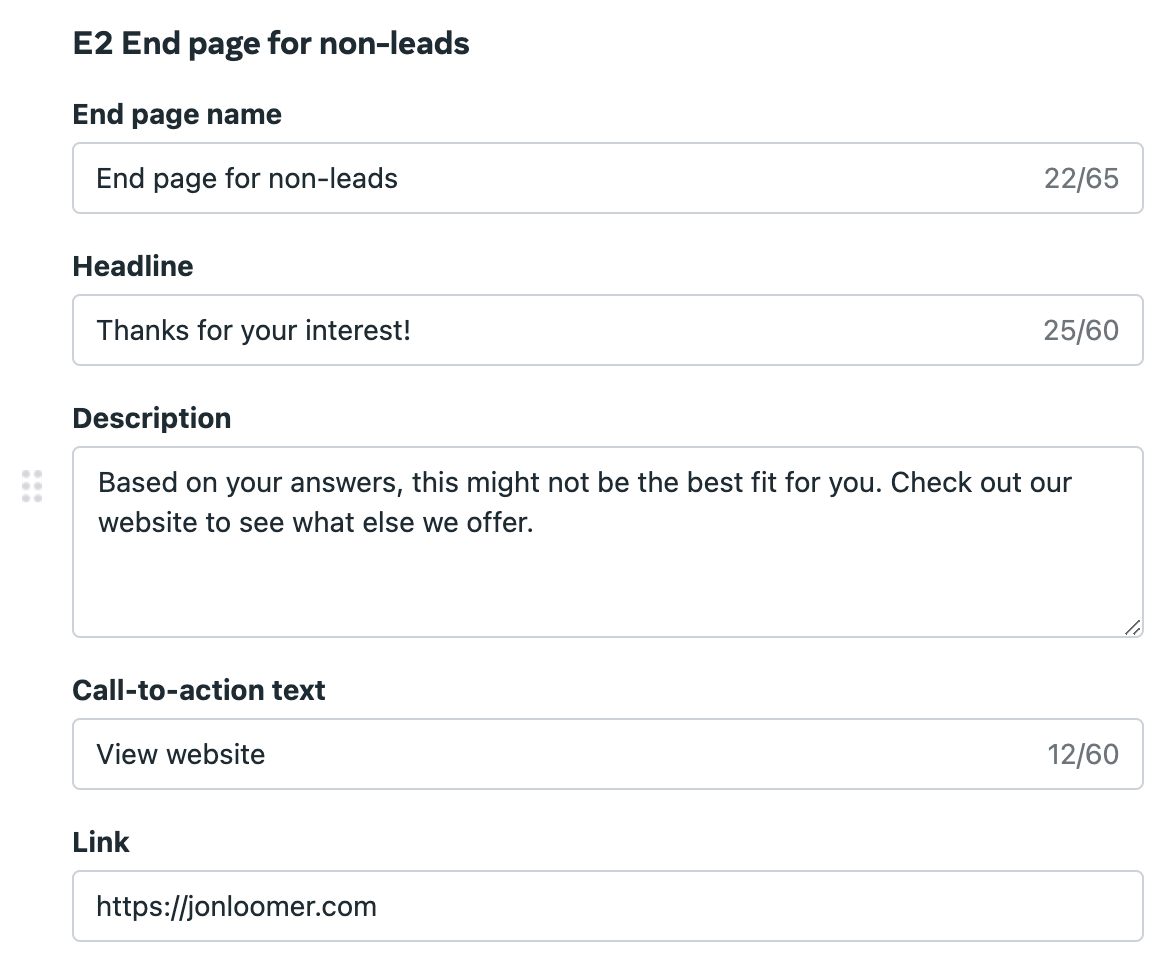Click the "Thanks for your interest!" headline text

pyautogui.click(x=254, y=330)
